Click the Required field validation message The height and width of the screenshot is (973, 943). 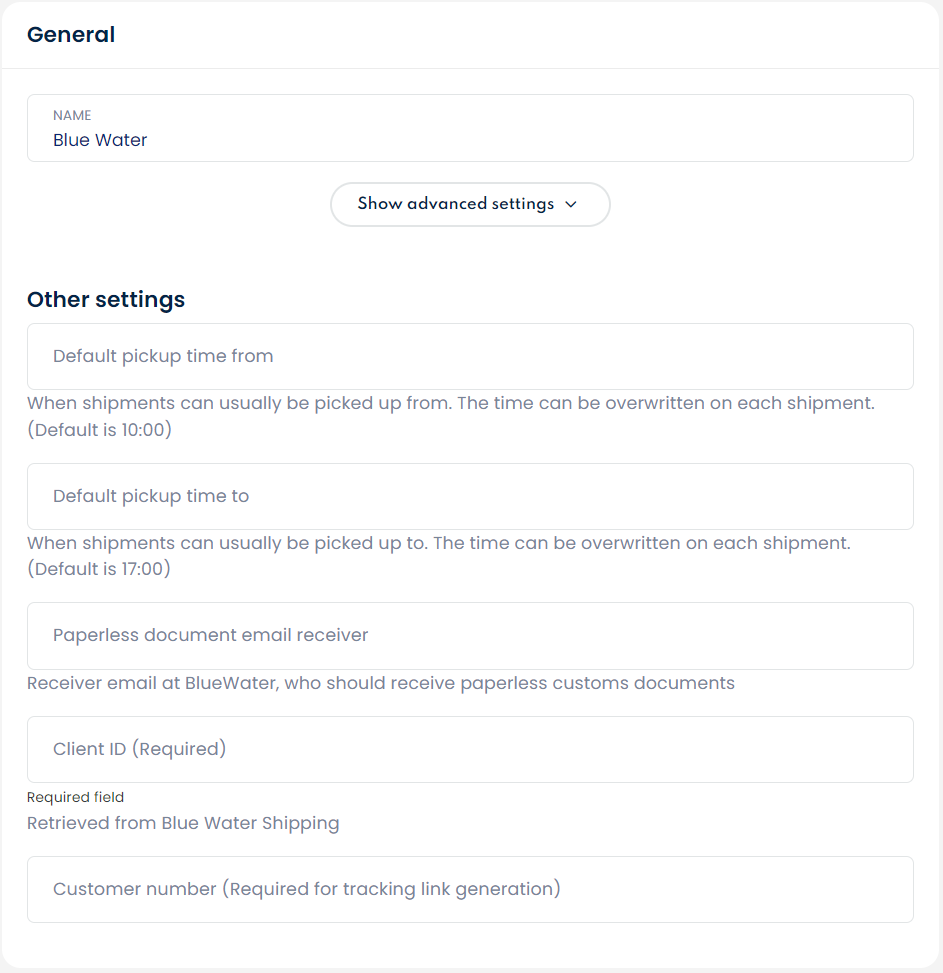tap(76, 797)
